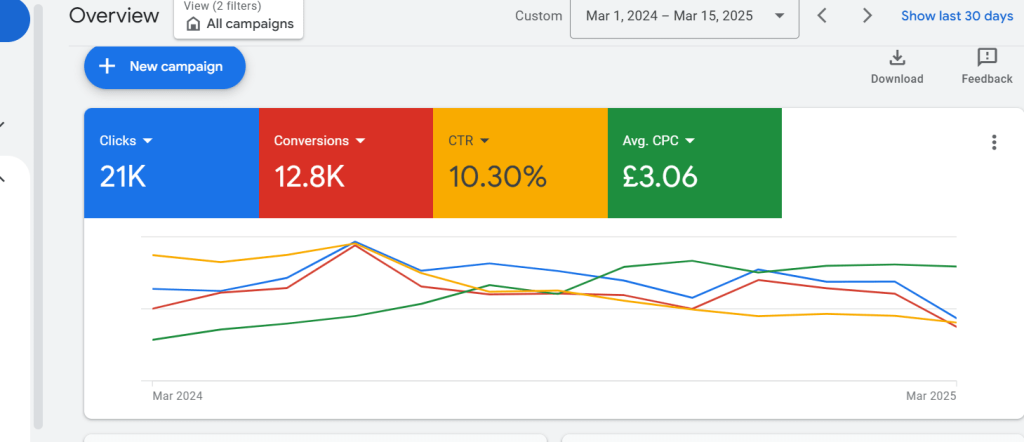Viewport: 1024px width, 442px height.
Task: Open the Feedback icon
Action: coord(986,58)
